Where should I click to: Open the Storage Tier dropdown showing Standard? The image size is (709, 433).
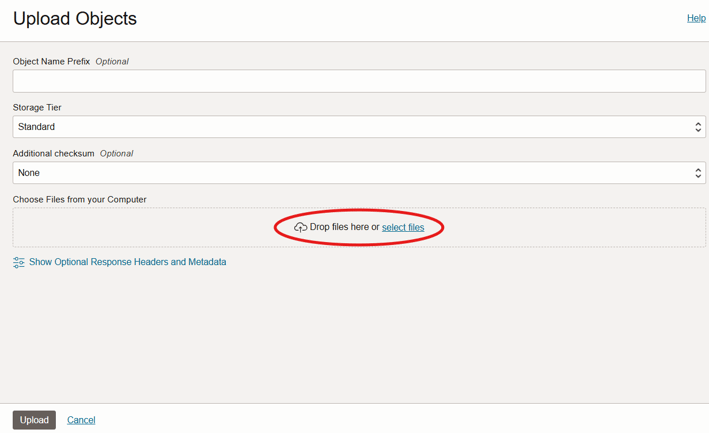[x=359, y=127]
